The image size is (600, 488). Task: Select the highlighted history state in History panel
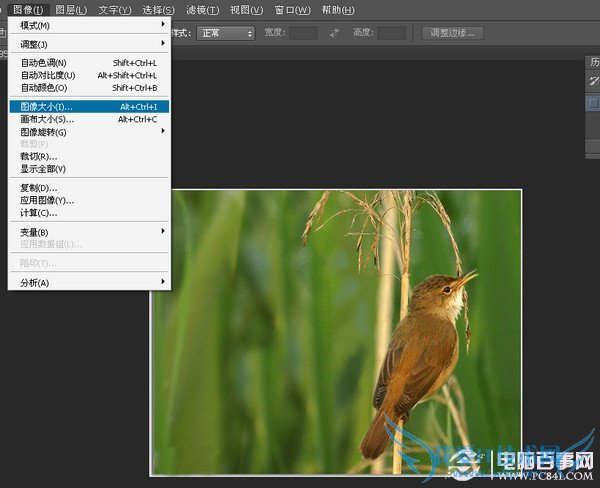click(593, 101)
